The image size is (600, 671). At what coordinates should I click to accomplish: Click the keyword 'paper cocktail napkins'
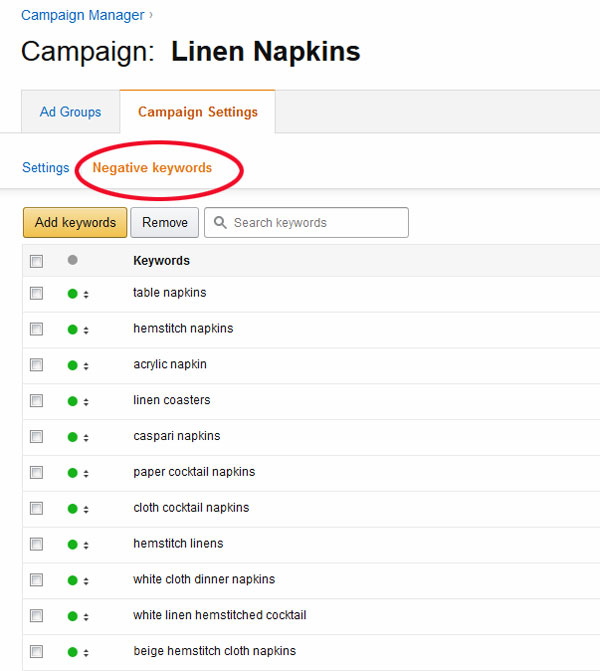[194, 472]
